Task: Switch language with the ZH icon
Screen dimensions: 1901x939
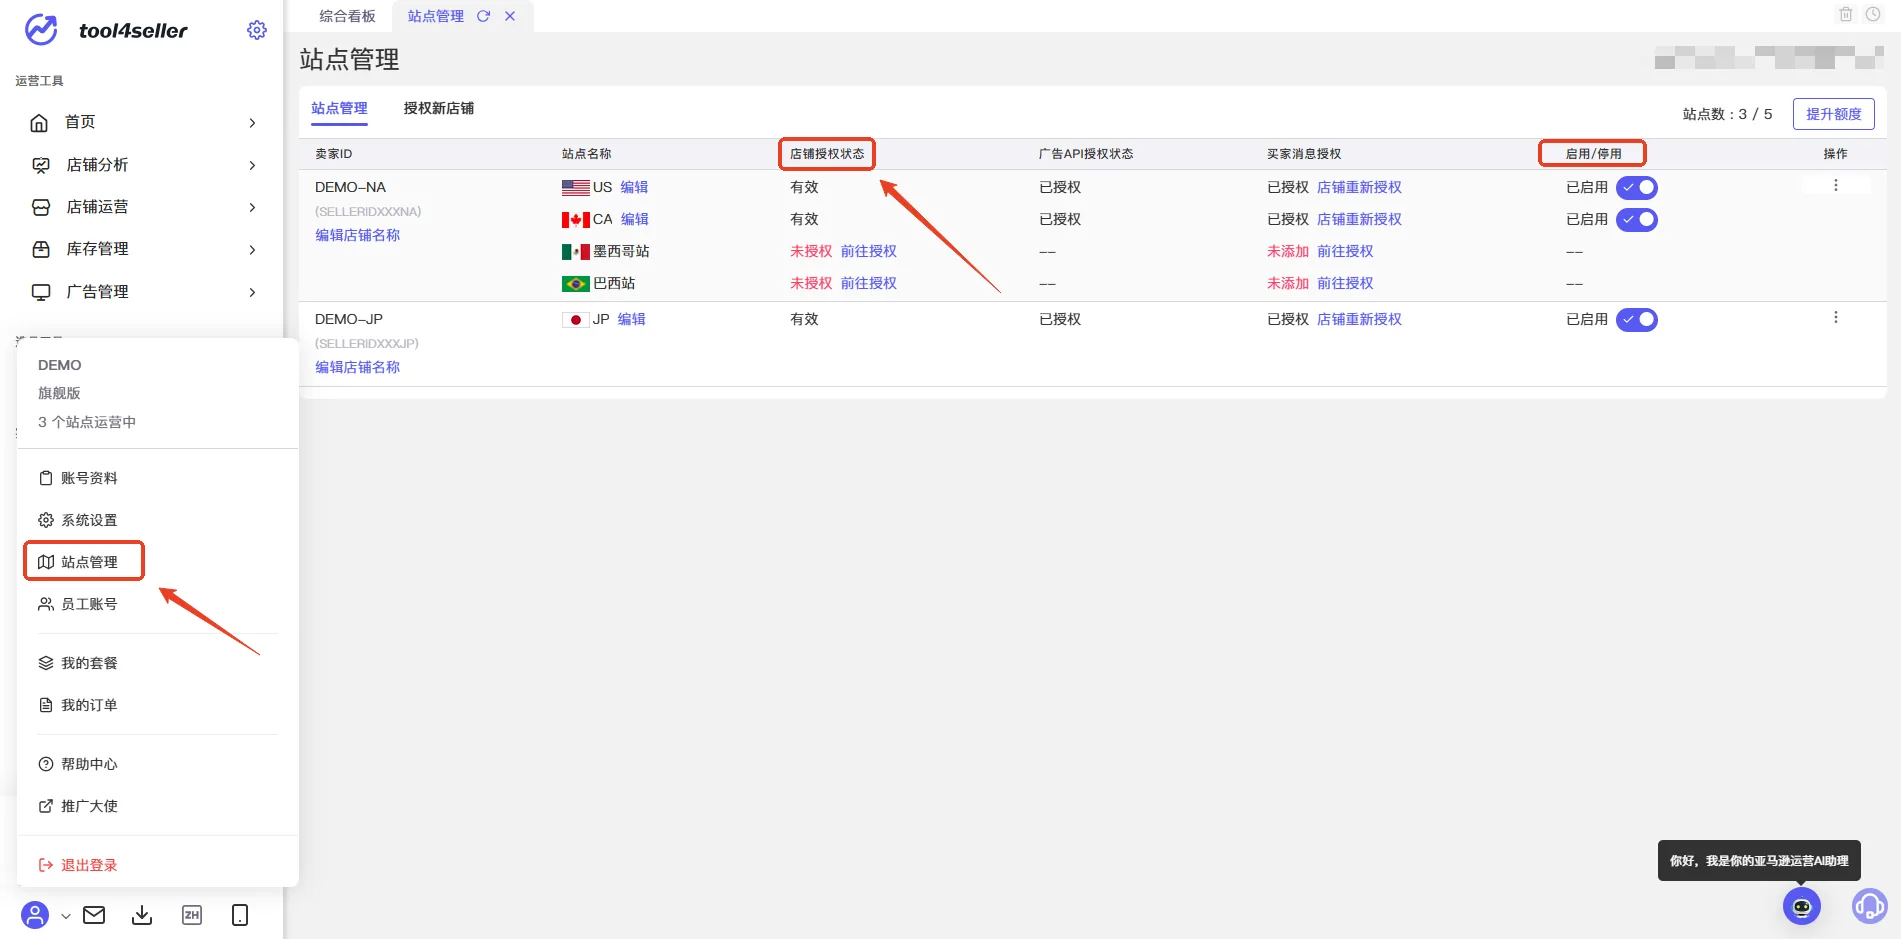Action: [x=192, y=915]
